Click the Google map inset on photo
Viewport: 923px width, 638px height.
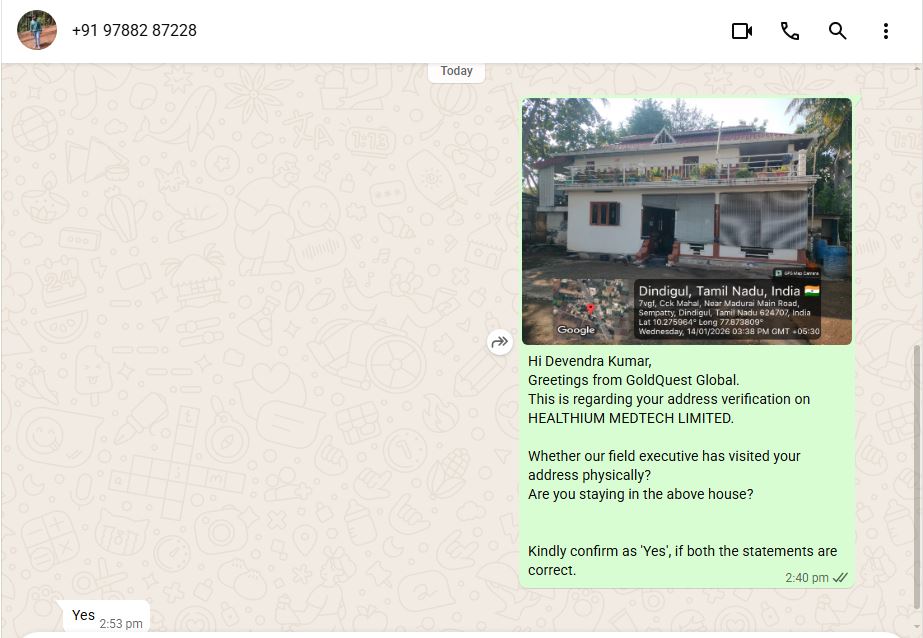click(590, 310)
